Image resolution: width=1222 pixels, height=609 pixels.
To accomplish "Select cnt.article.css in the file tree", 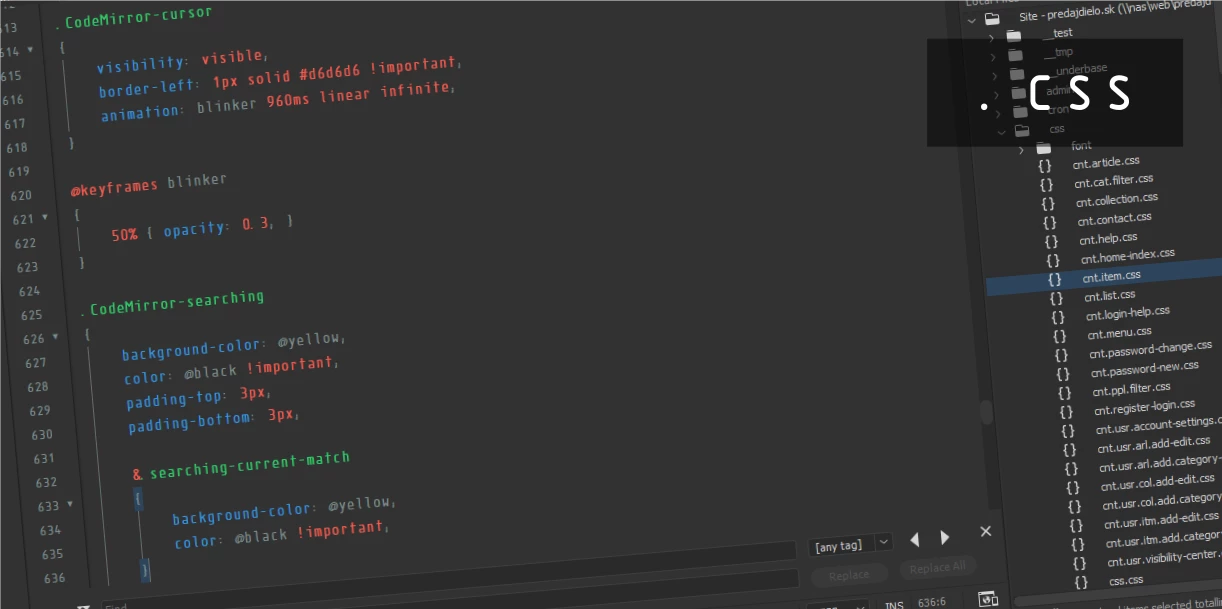I will tap(1106, 162).
